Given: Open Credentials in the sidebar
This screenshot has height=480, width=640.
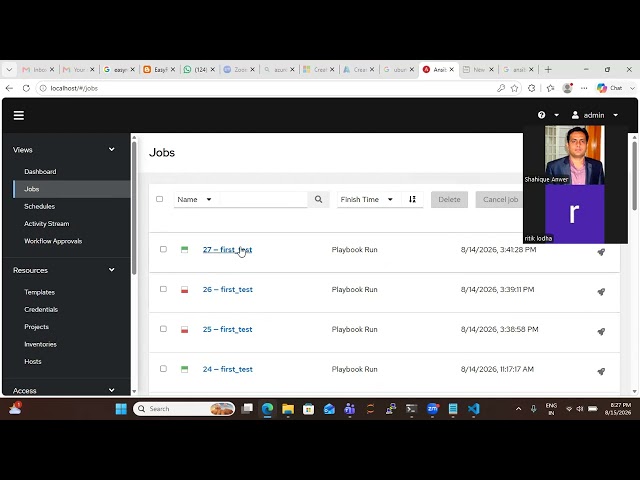Looking at the screenshot, I should [41, 309].
